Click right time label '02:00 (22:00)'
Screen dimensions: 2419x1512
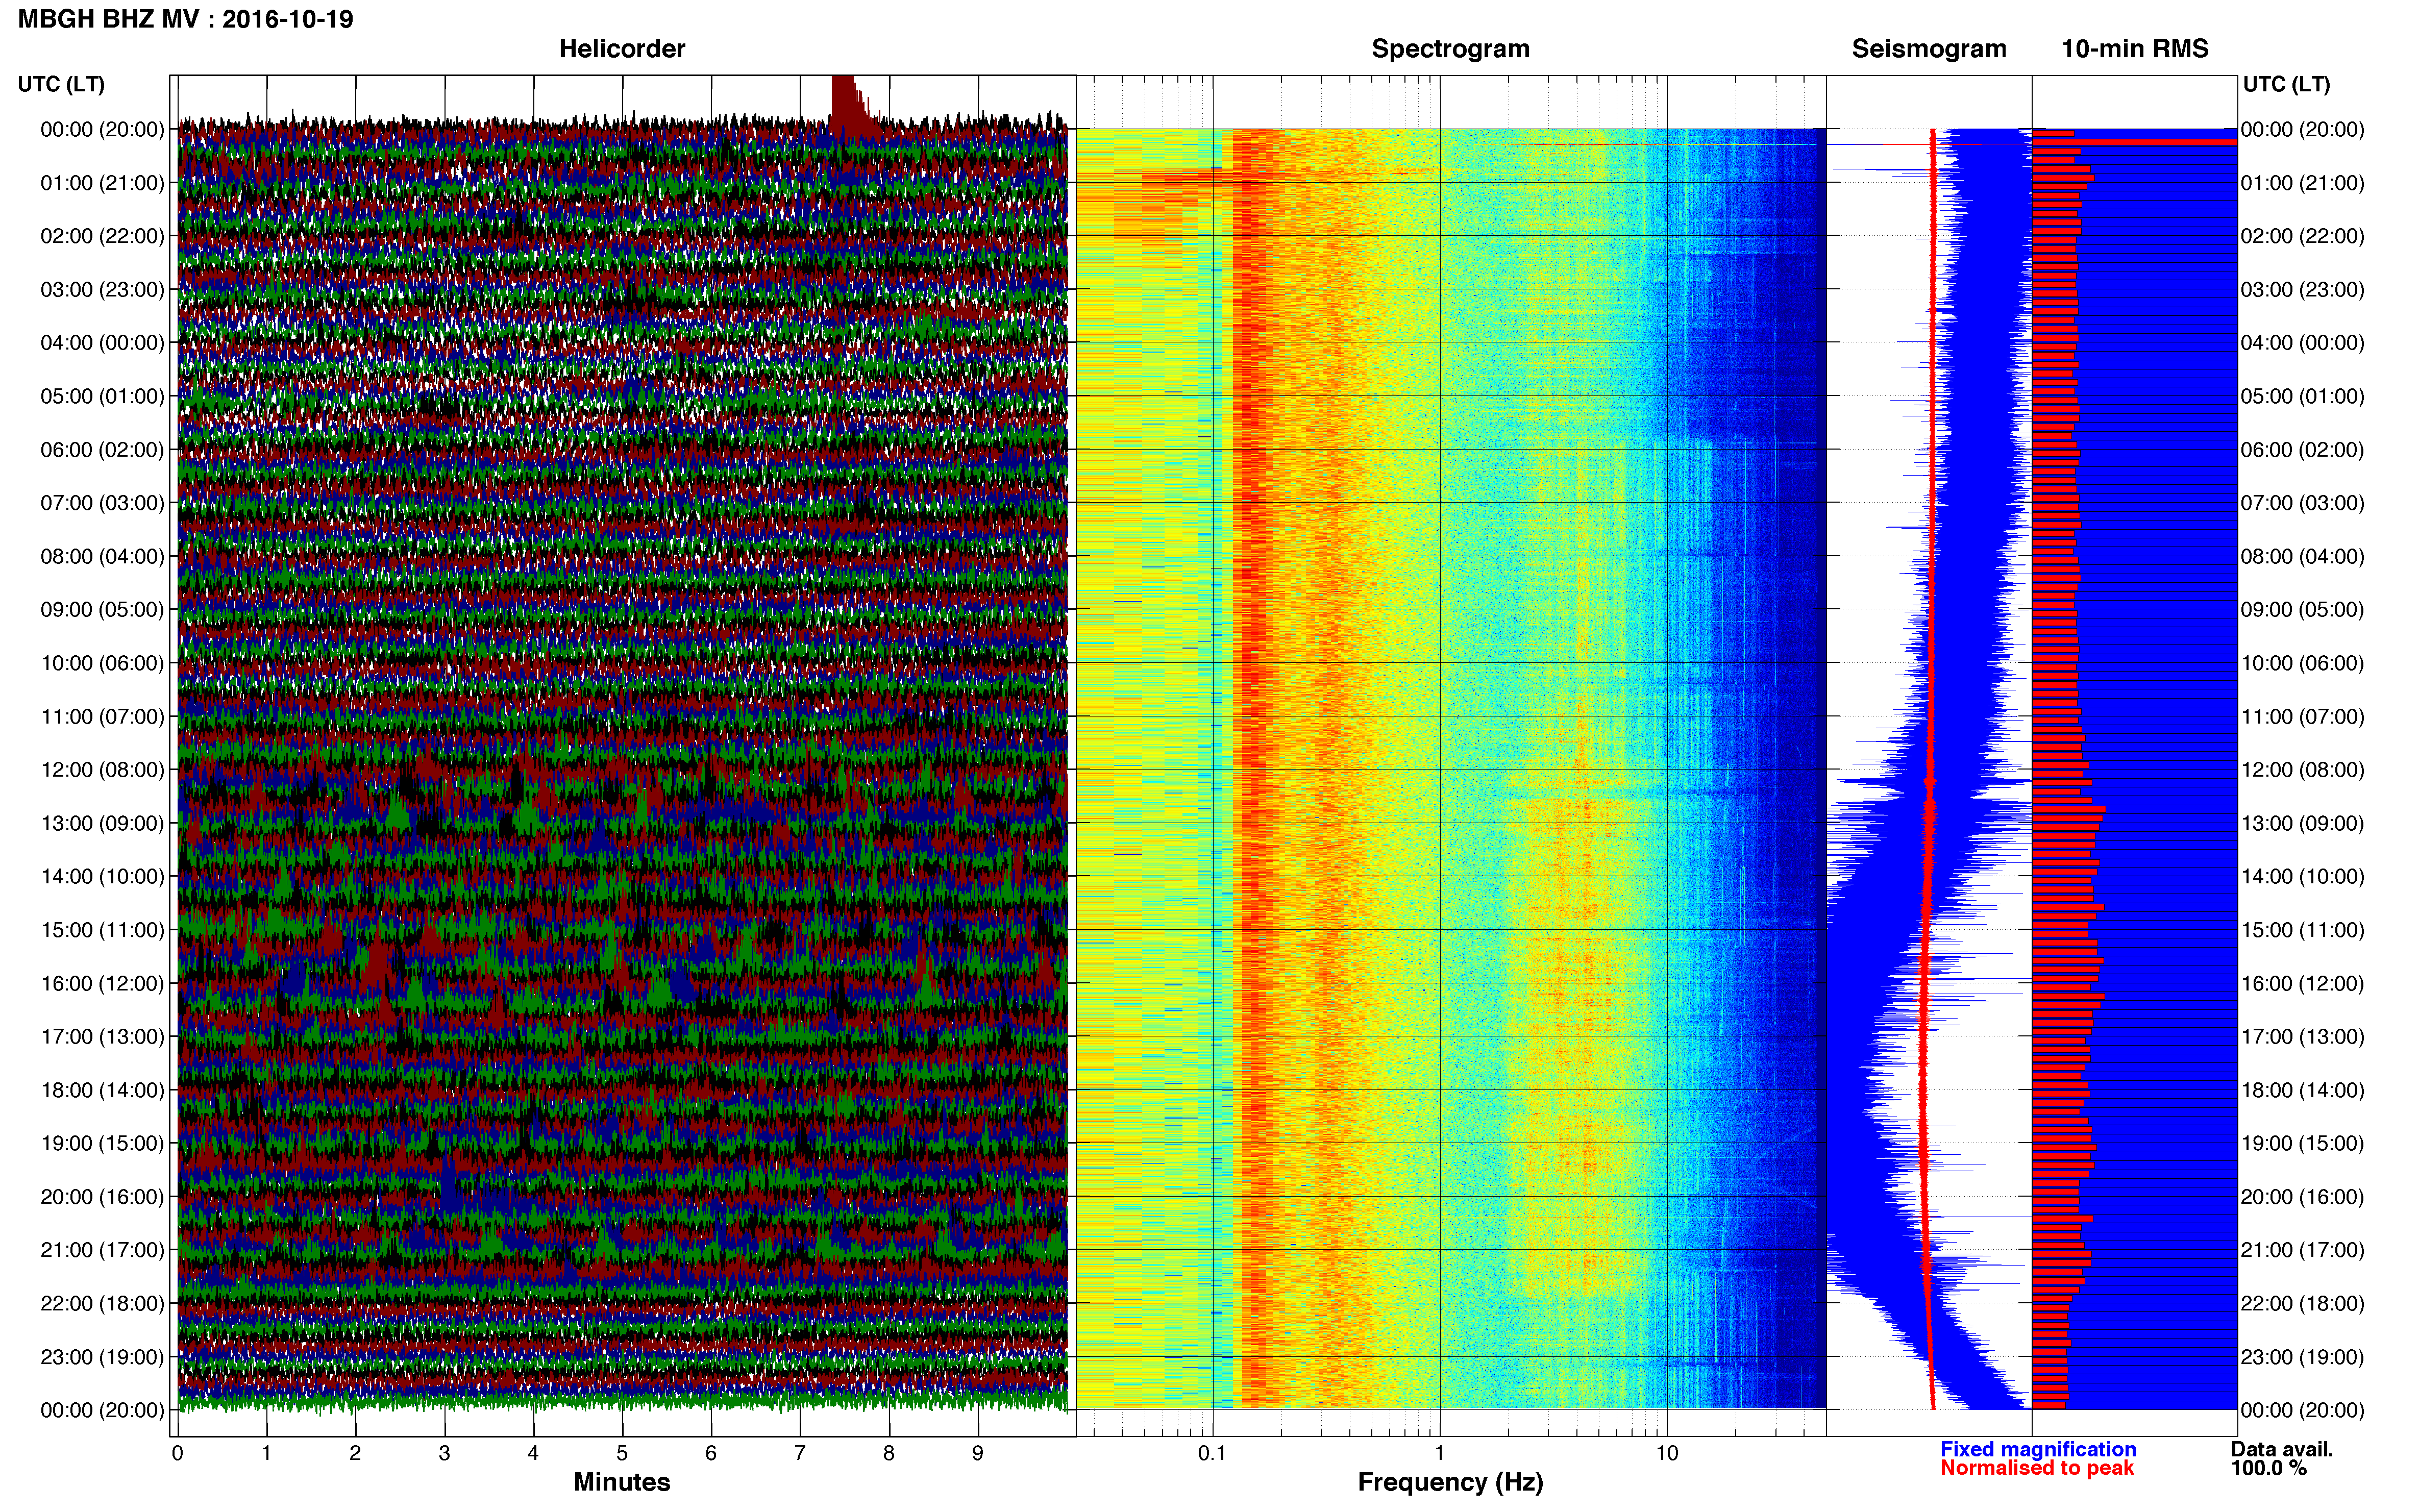coord(2302,235)
